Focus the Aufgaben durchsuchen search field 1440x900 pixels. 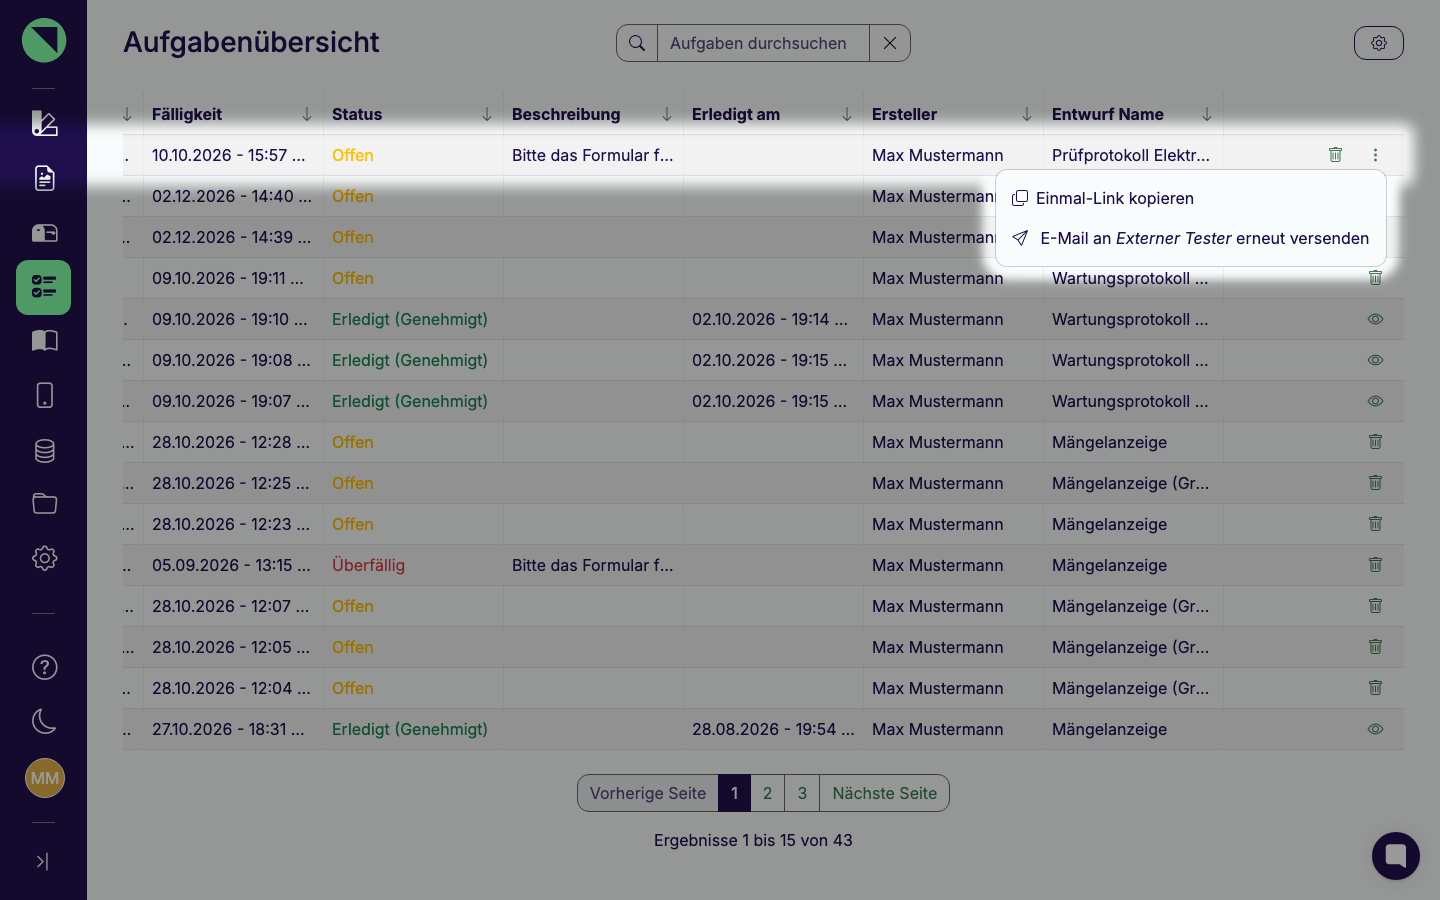[x=763, y=43]
